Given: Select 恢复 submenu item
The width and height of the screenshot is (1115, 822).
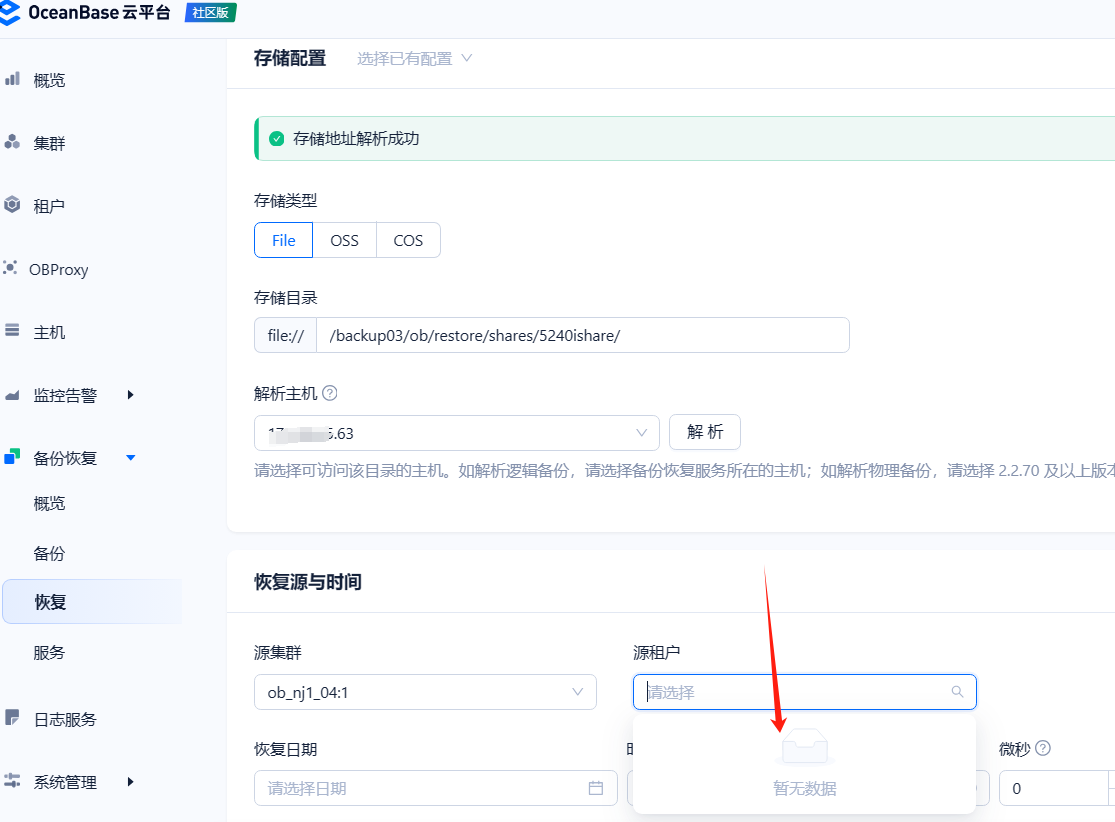Looking at the screenshot, I should click(x=92, y=602).
